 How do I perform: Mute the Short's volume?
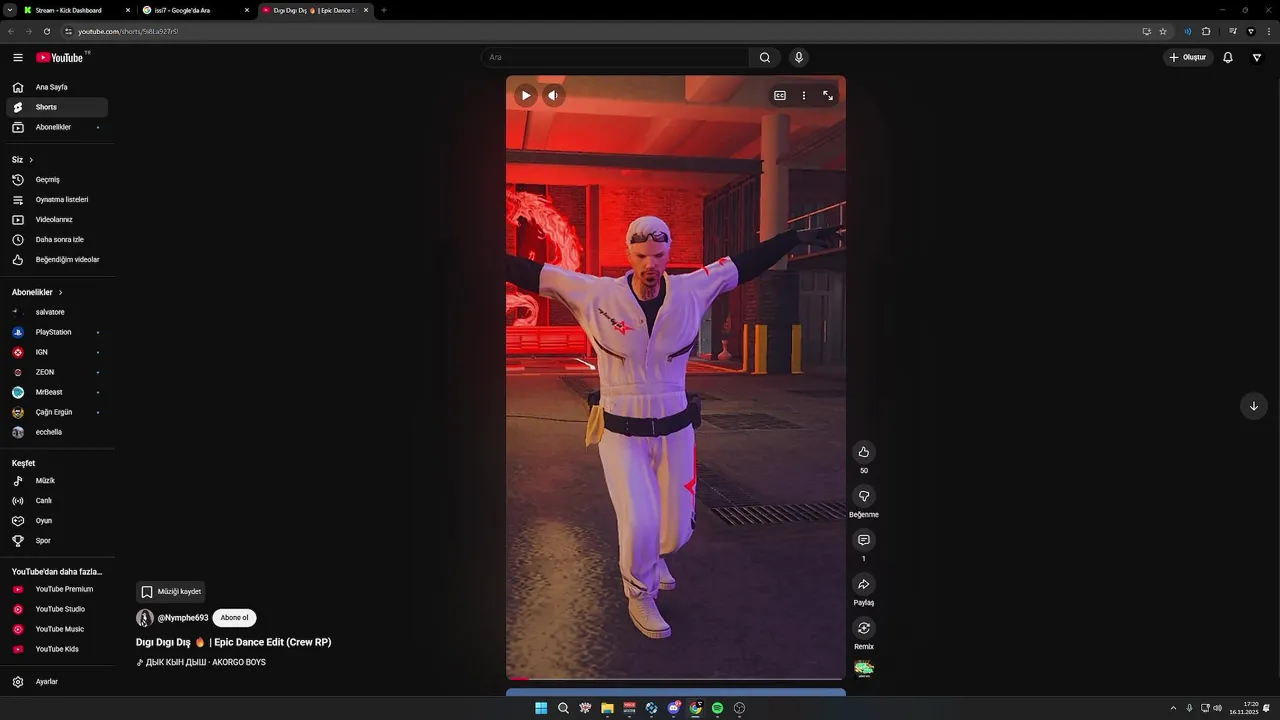point(553,95)
